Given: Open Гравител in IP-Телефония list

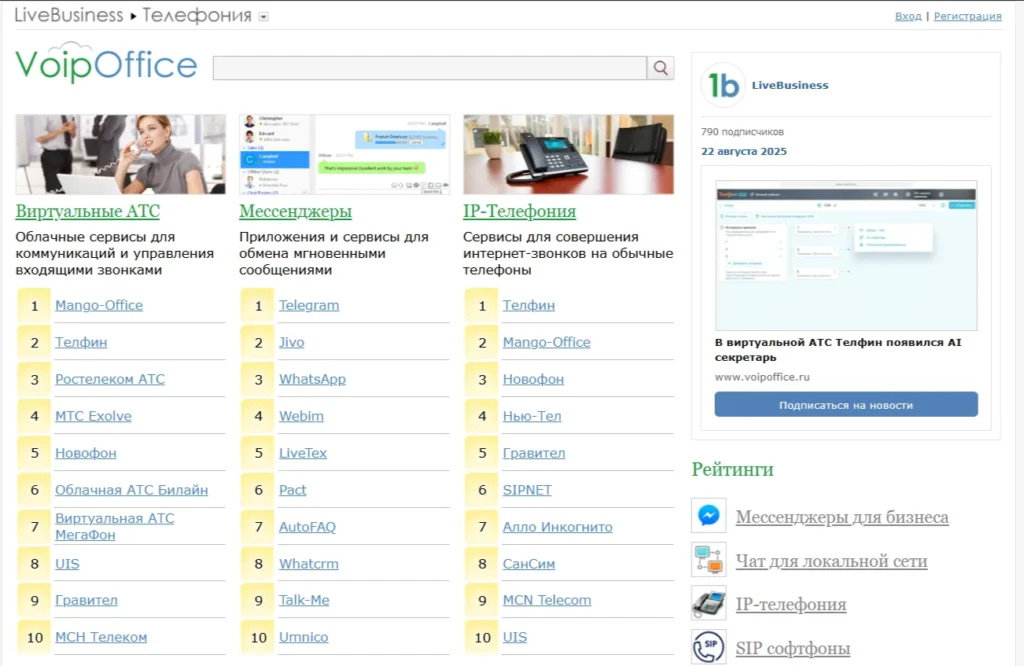Looking at the screenshot, I should (534, 453).
